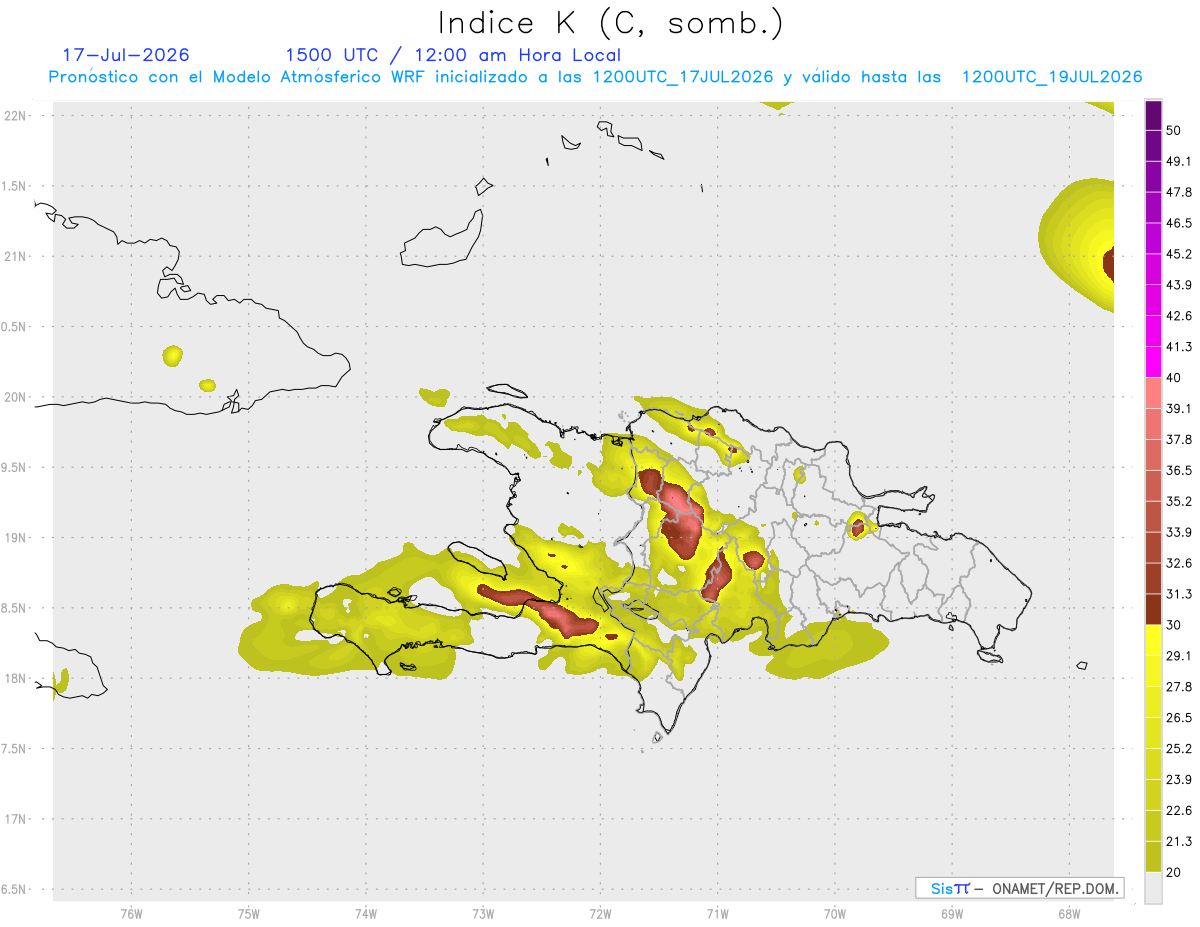Click the legend value "25.2"
Viewport: 1200px width, 927px height.
click(1179, 749)
